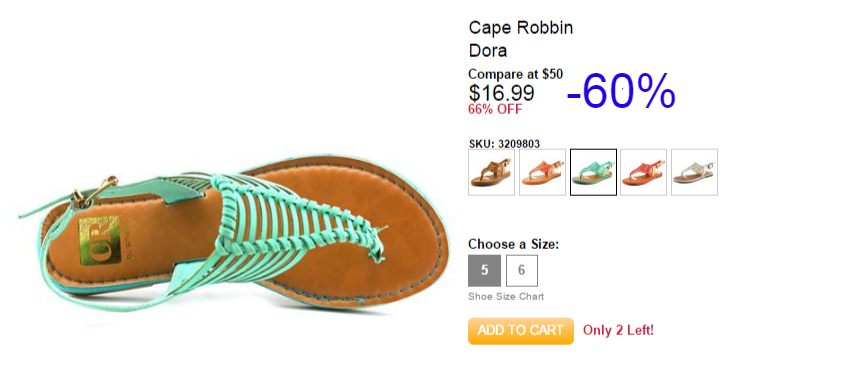Open the Shoe Size Chart link
This screenshot has width=850, height=372.
point(506,297)
